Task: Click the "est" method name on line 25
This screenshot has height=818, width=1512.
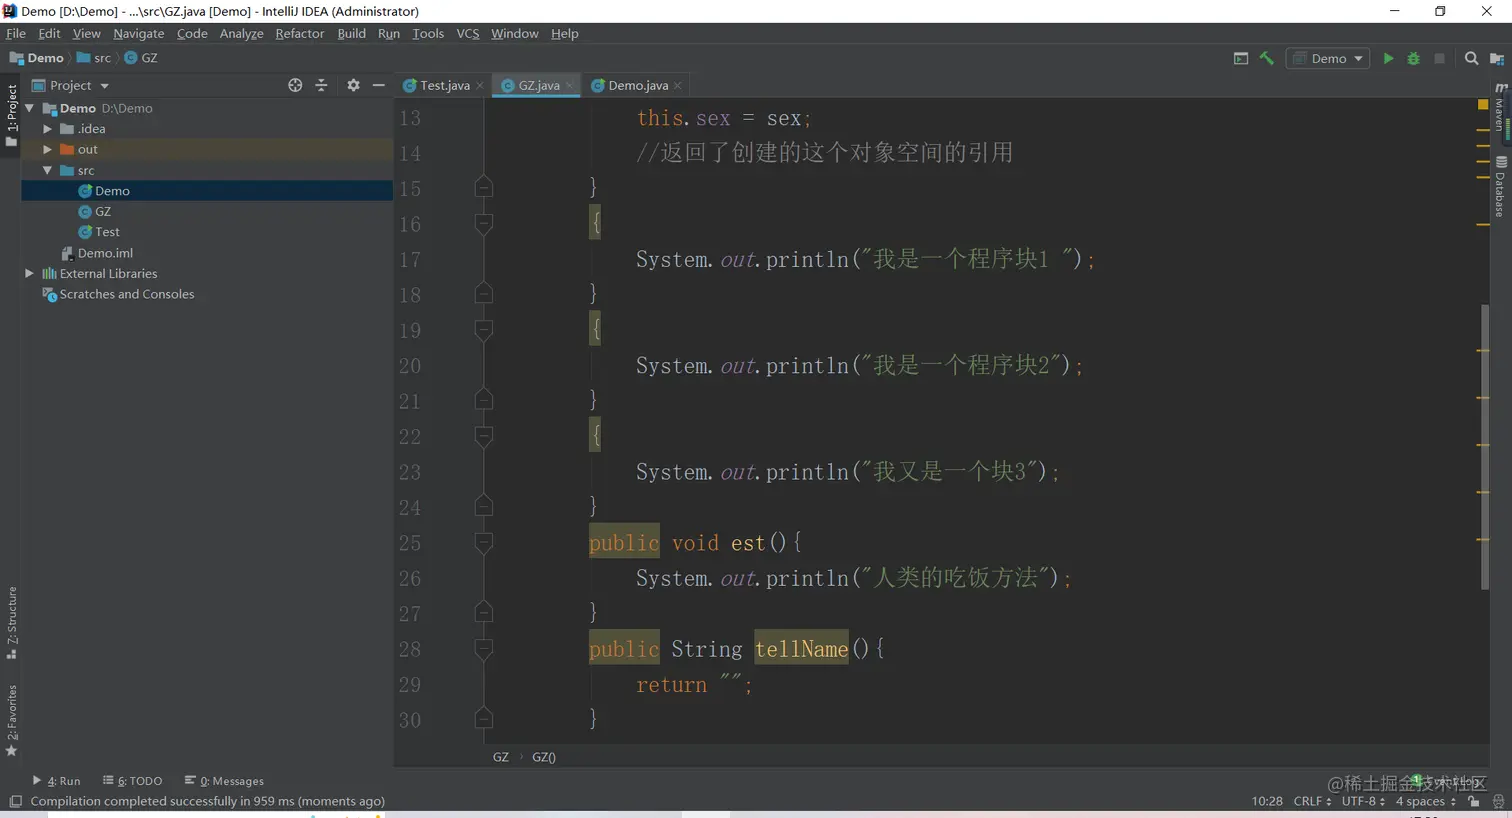Action: coord(748,543)
